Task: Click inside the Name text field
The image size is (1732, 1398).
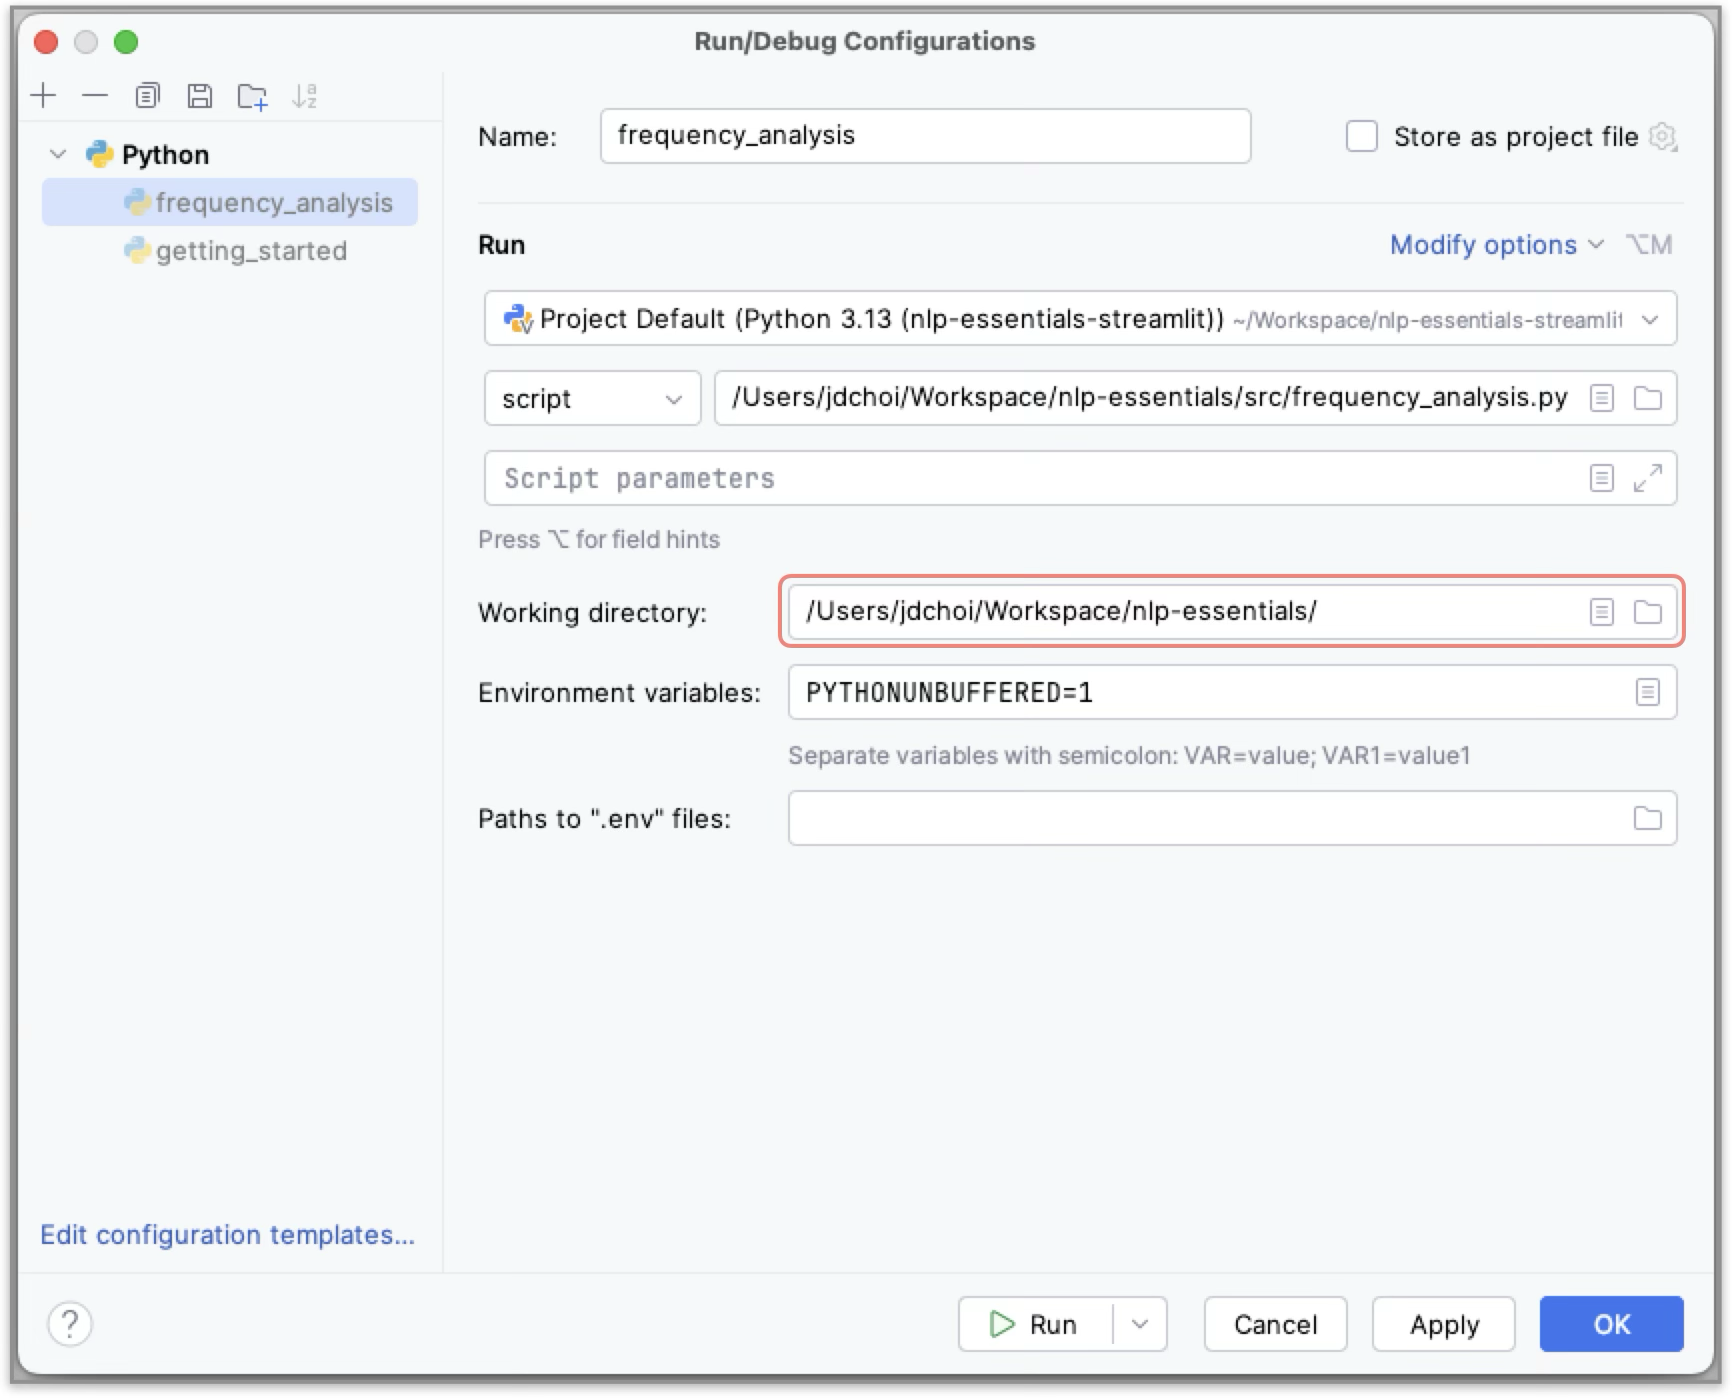Action: pos(923,136)
